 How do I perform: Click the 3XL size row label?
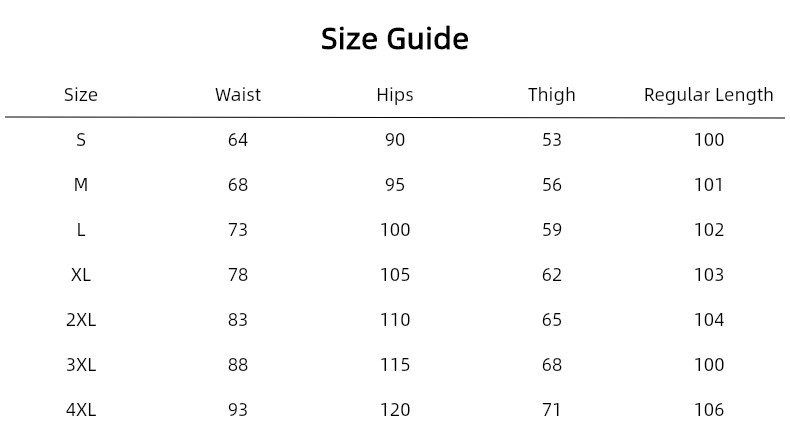point(81,365)
